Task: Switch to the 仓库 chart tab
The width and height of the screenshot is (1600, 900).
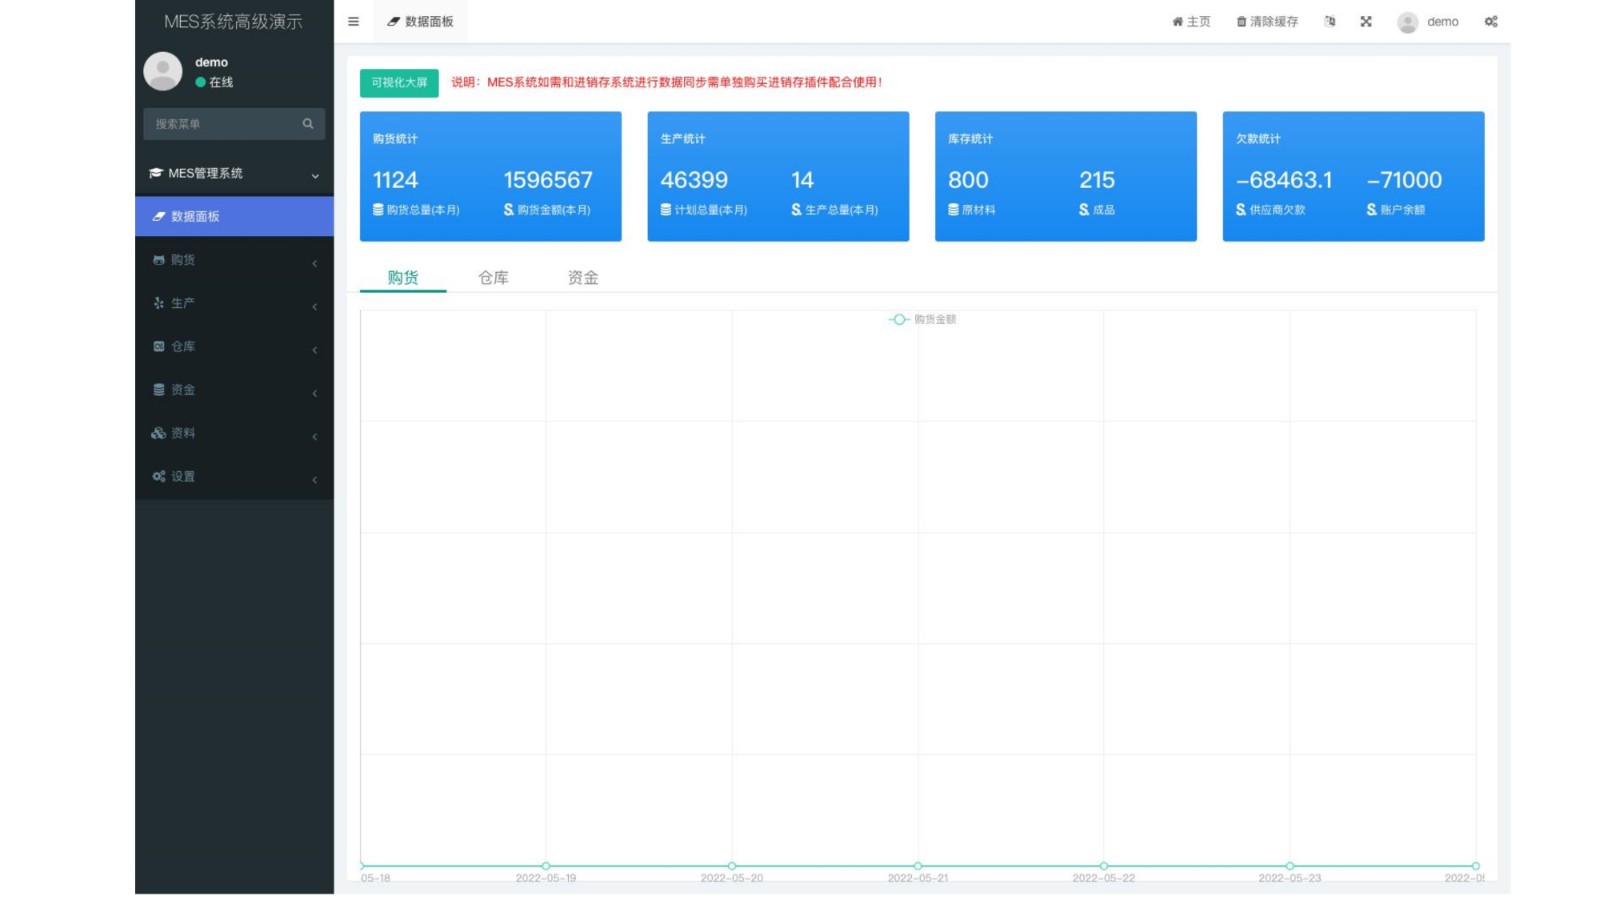Action: pos(493,277)
